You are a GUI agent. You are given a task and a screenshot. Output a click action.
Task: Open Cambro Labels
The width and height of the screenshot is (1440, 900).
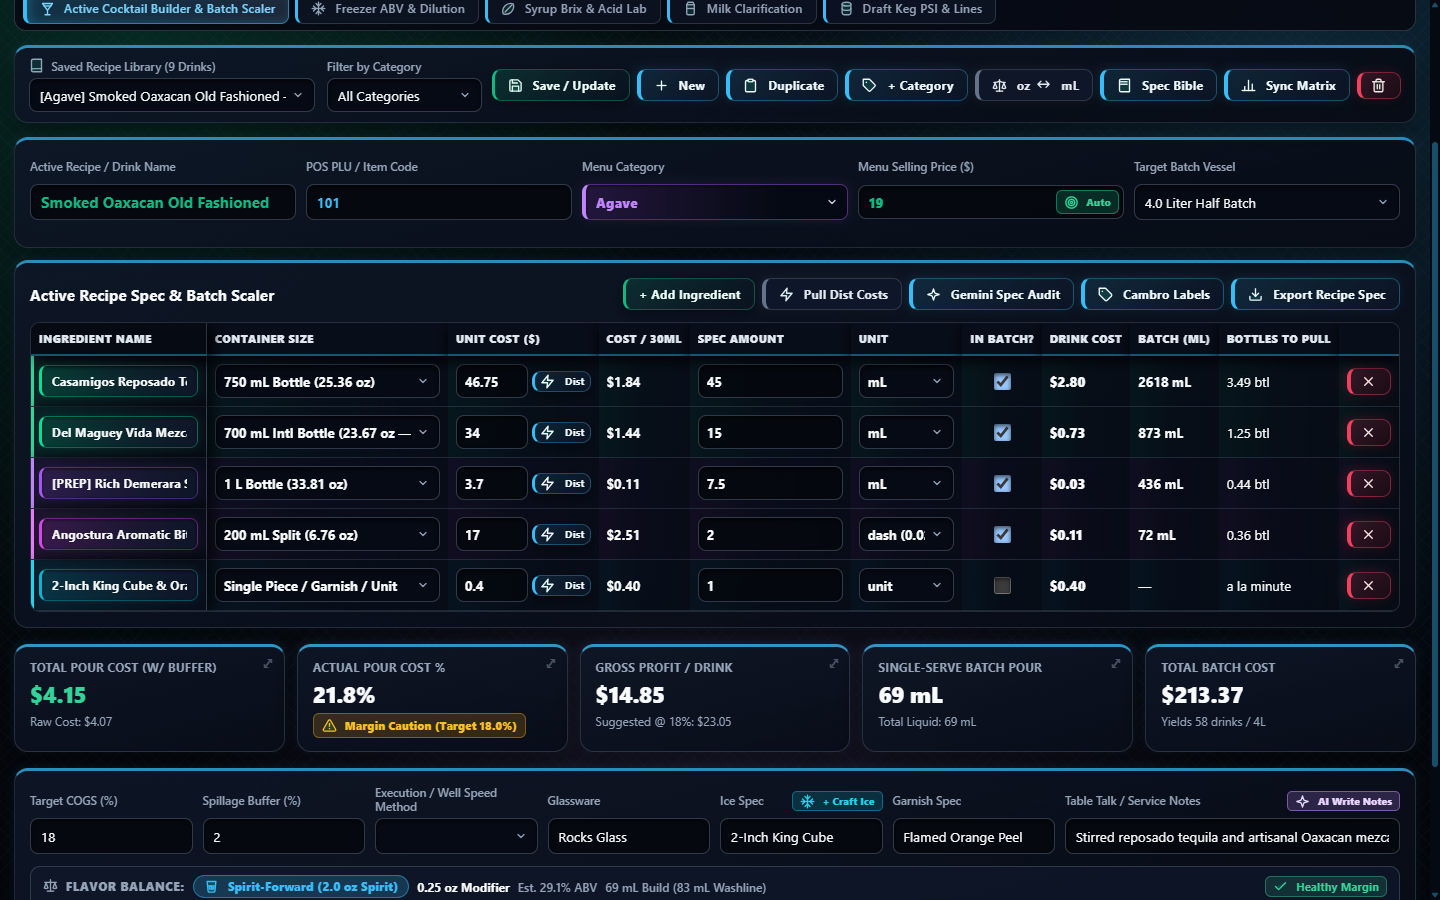[1153, 295]
